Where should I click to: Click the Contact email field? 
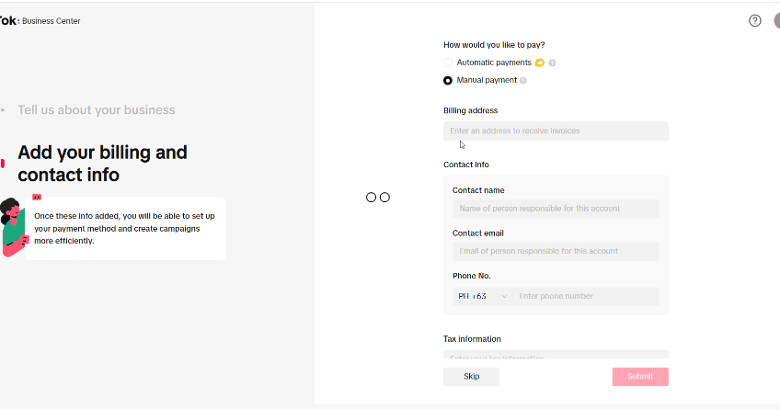click(x=556, y=251)
